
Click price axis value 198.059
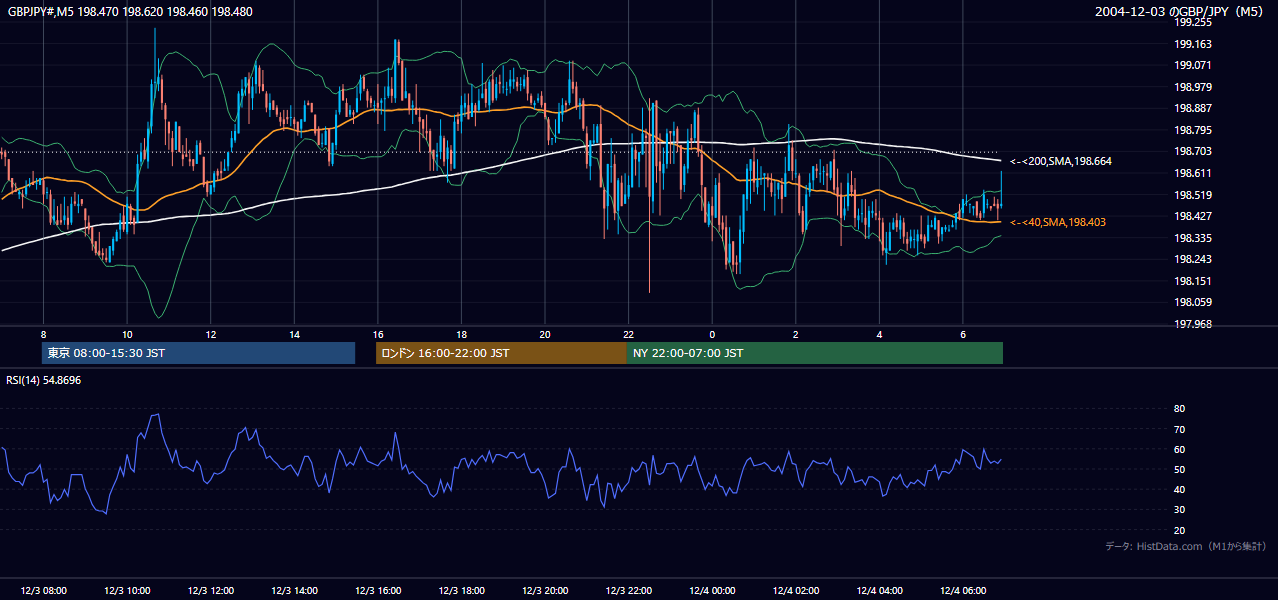point(1192,302)
